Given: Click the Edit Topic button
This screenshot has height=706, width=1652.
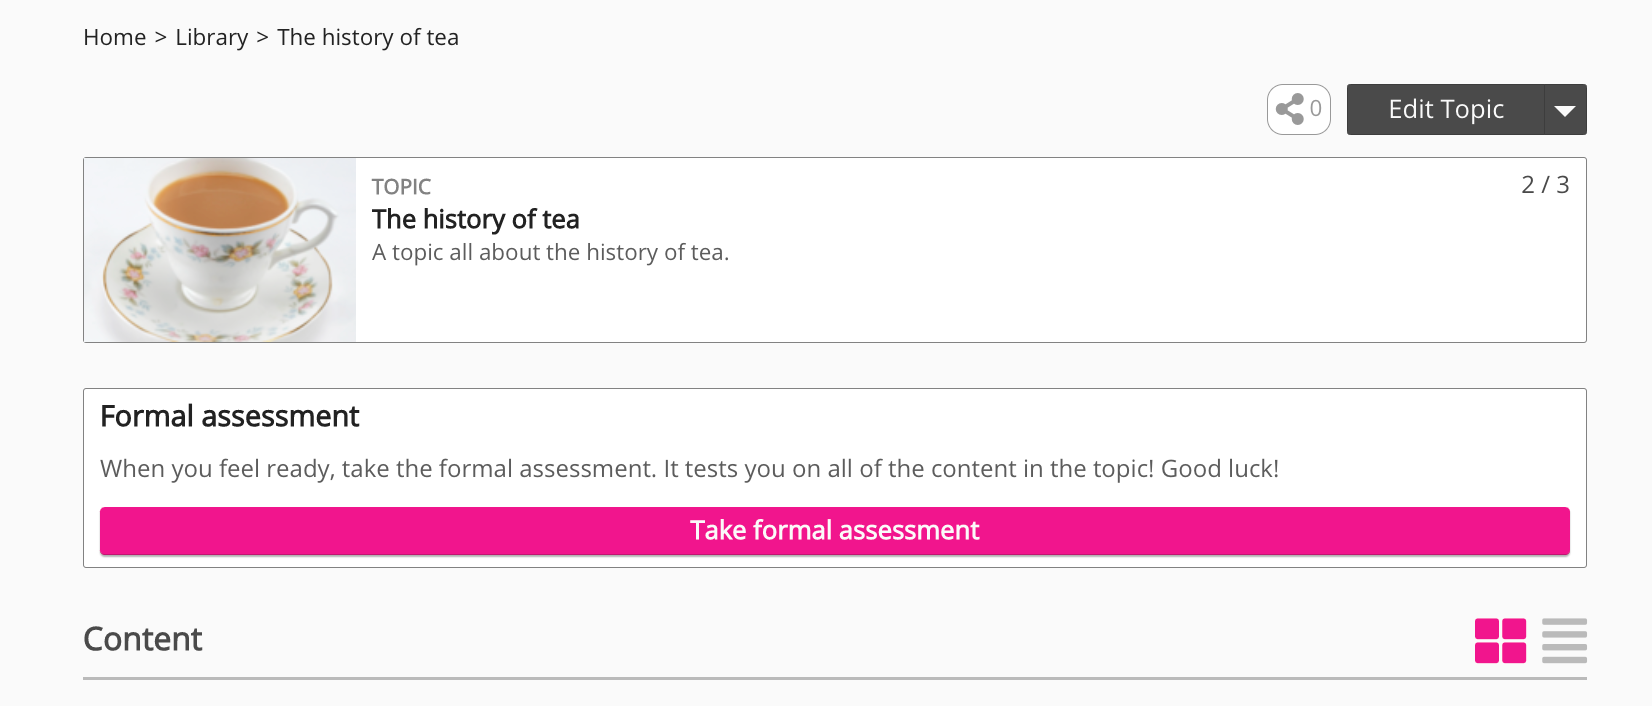Looking at the screenshot, I should pyautogui.click(x=1445, y=110).
